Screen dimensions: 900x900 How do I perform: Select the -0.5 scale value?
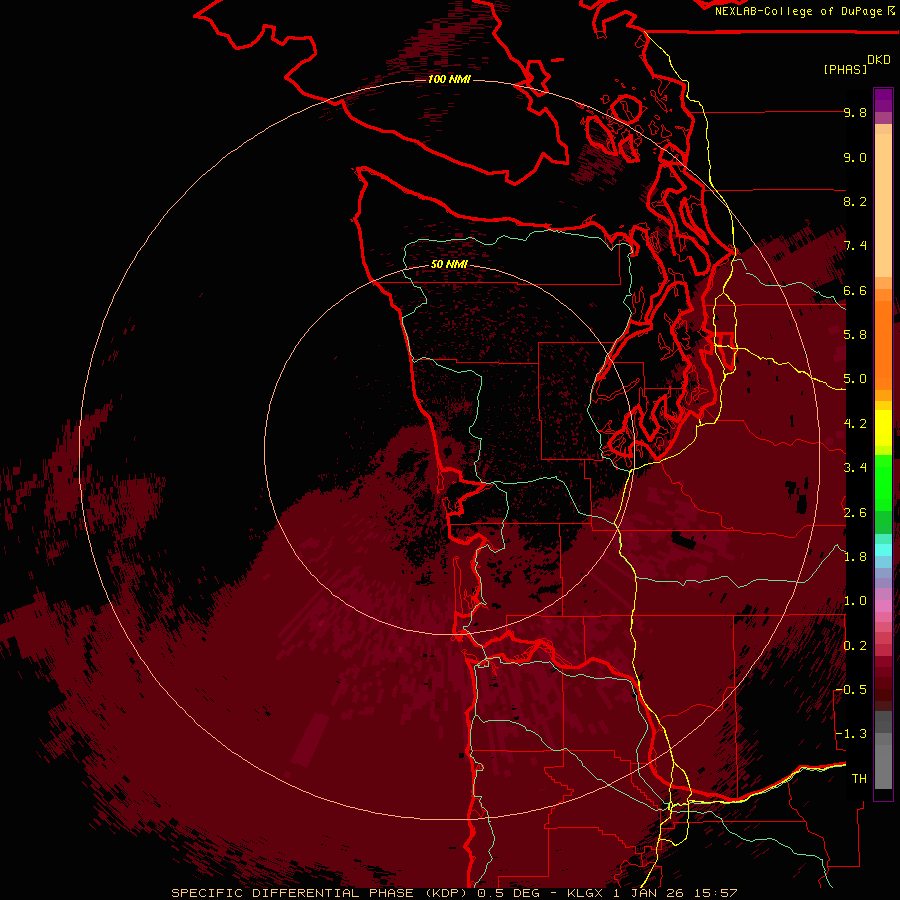coord(851,689)
